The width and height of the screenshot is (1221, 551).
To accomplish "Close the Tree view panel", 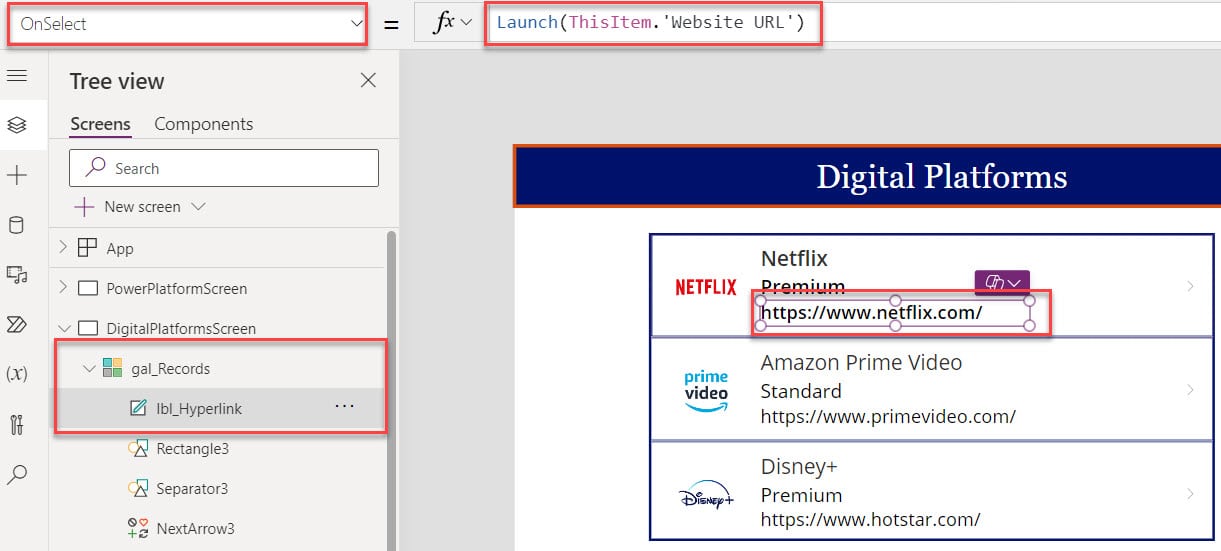I will 368,81.
